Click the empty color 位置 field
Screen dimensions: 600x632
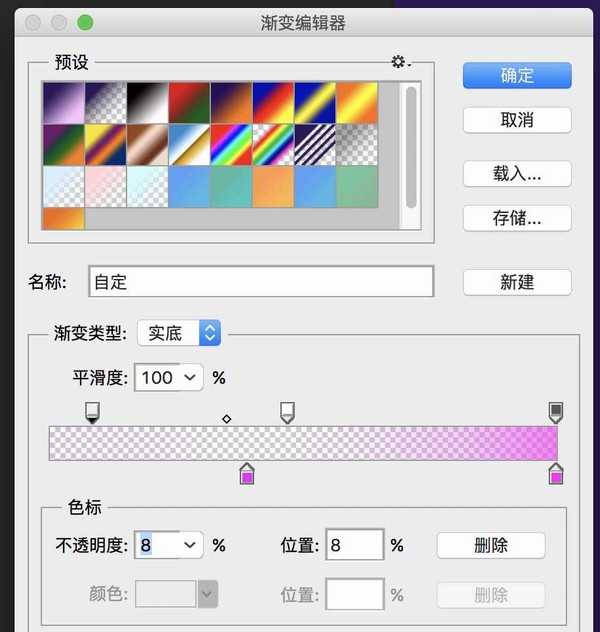click(355, 594)
